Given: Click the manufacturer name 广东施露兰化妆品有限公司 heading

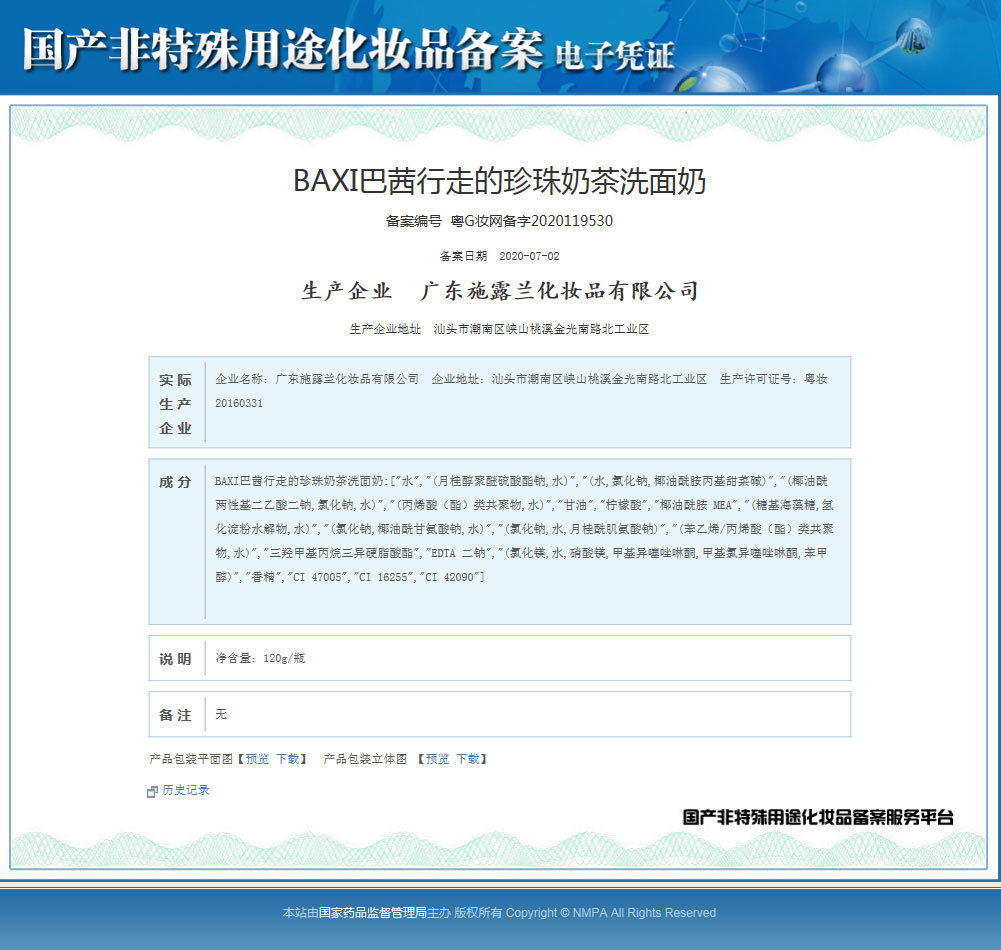Looking at the screenshot, I should pyautogui.click(x=559, y=291).
